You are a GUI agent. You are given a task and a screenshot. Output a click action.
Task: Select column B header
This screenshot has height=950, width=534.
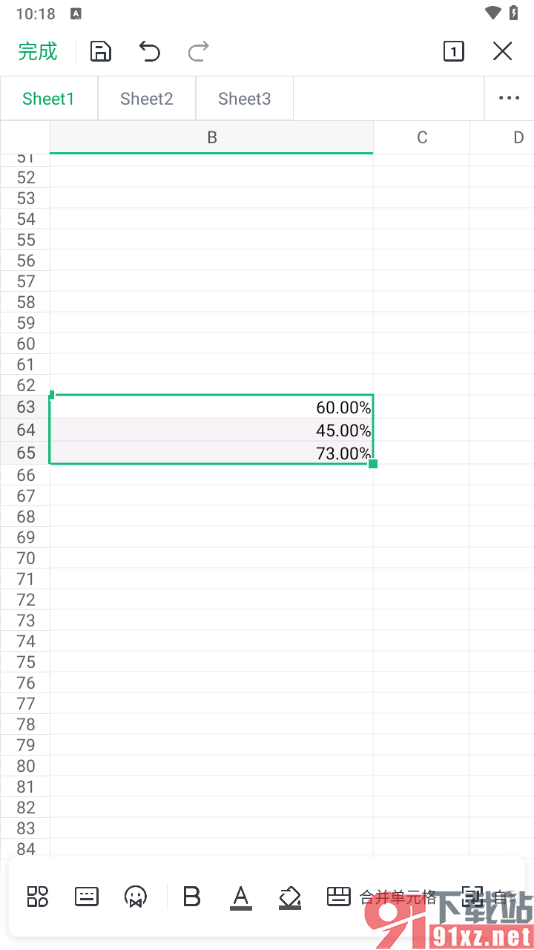(x=212, y=138)
